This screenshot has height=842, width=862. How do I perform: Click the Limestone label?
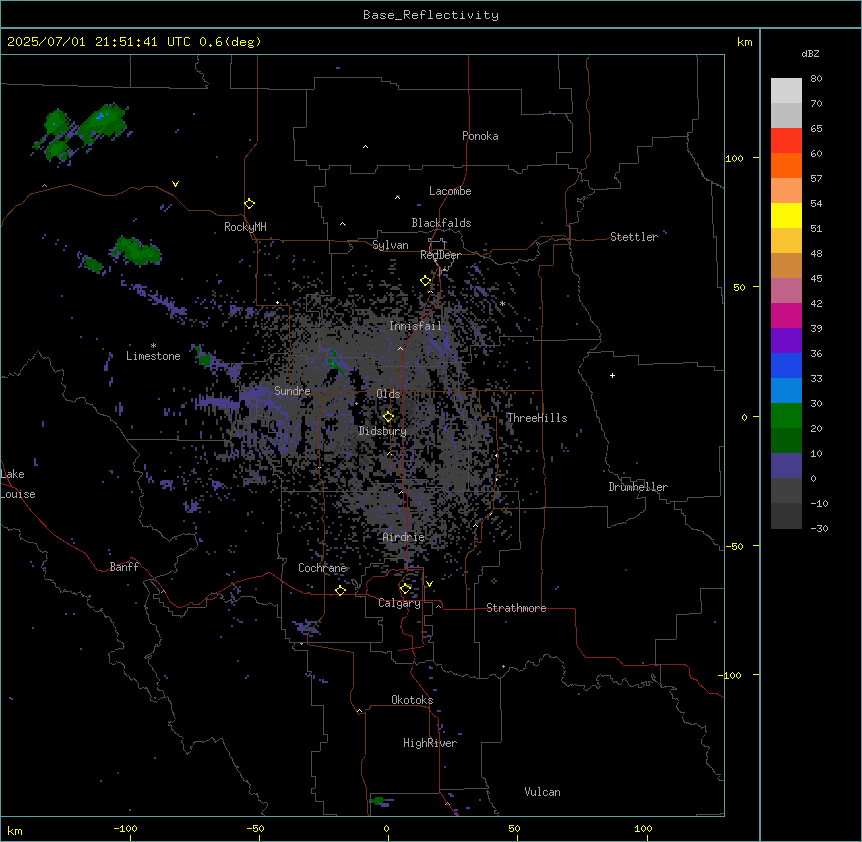point(153,356)
